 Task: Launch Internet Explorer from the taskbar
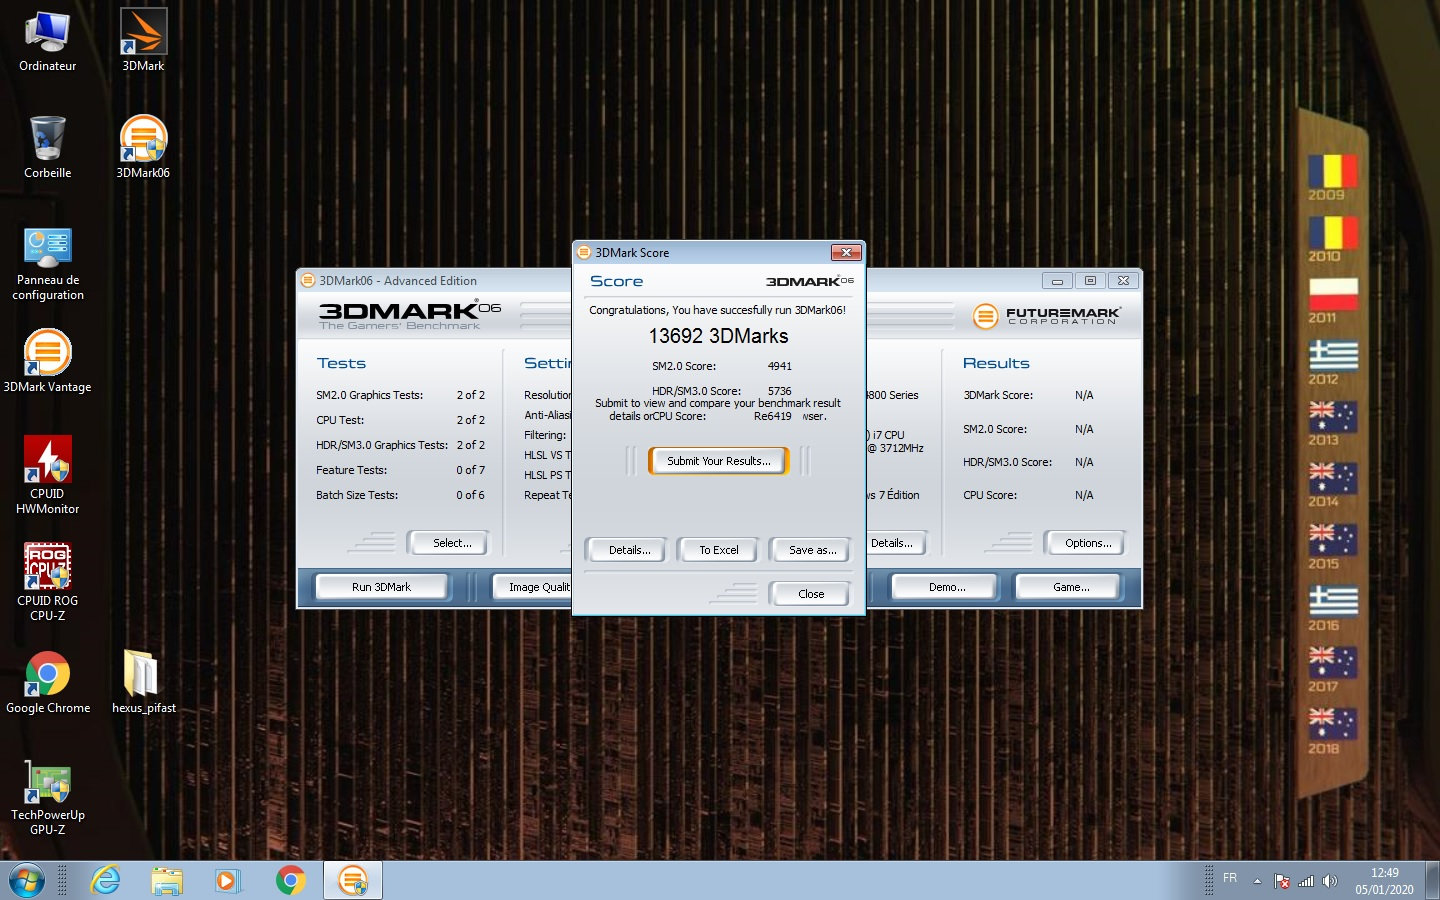tap(105, 880)
